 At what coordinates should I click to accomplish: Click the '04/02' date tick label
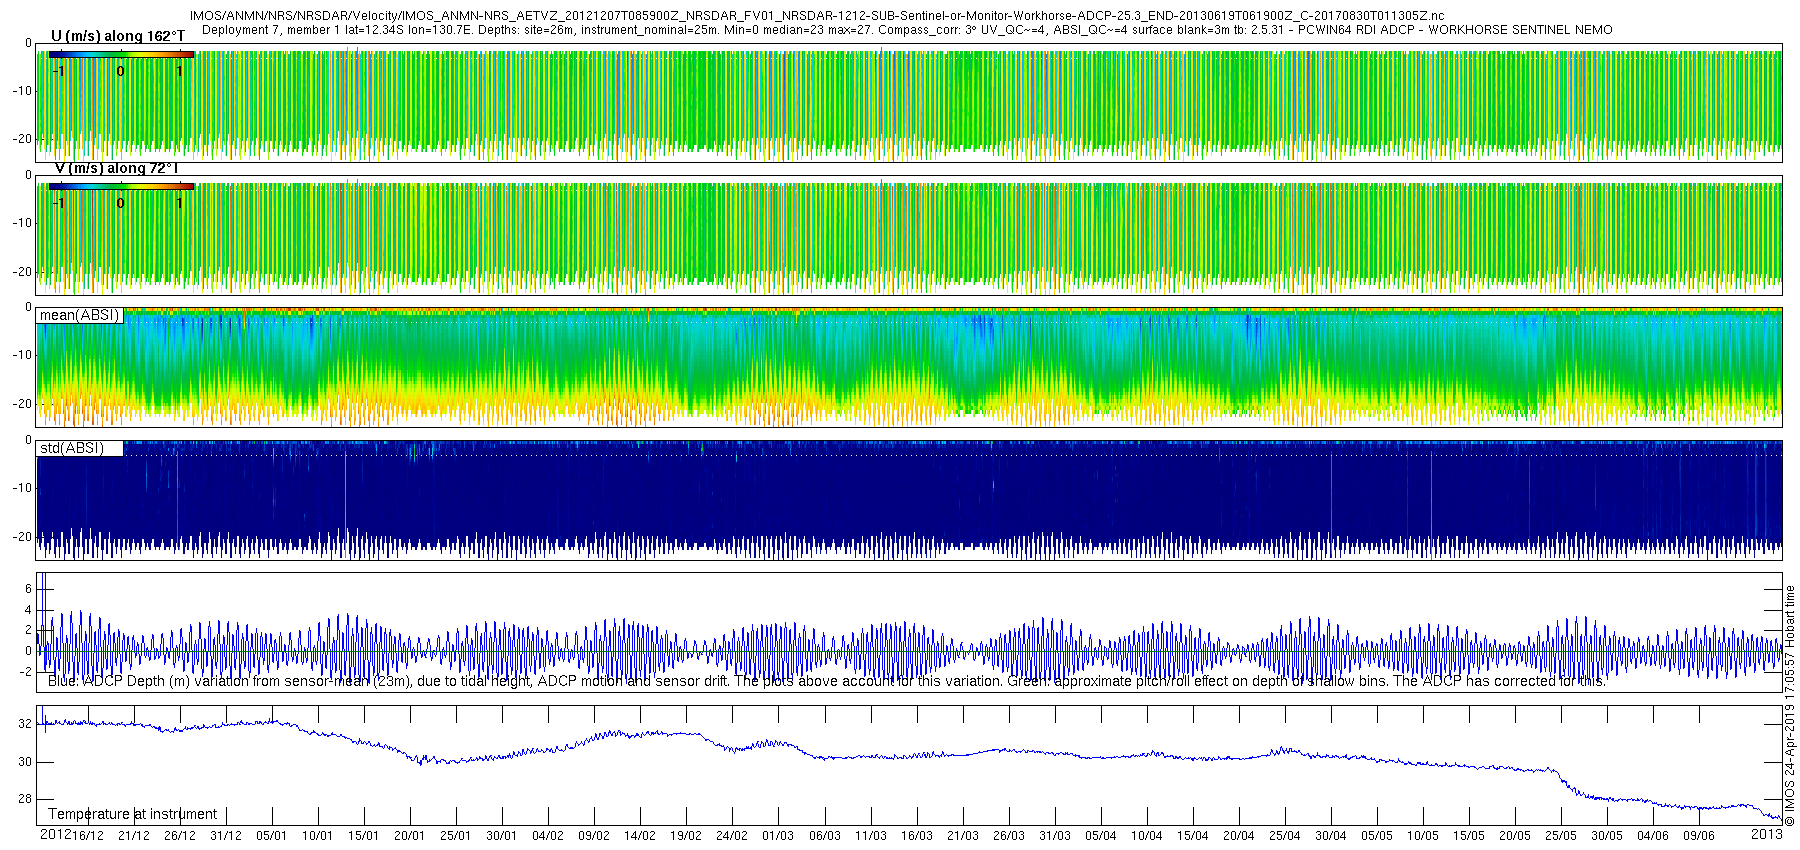pos(548,836)
